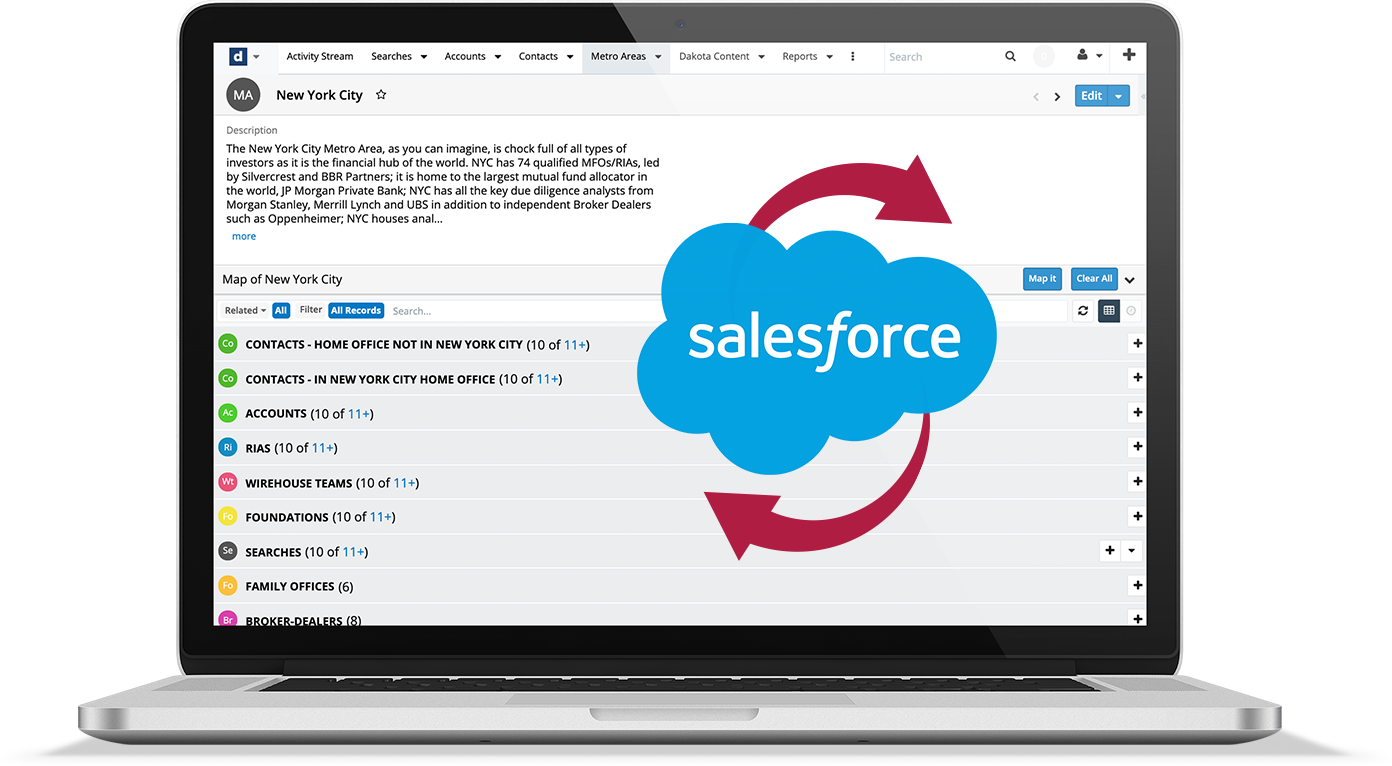
Task: Collapse the Map of New York City panel
Action: (x=1130, y=280)
